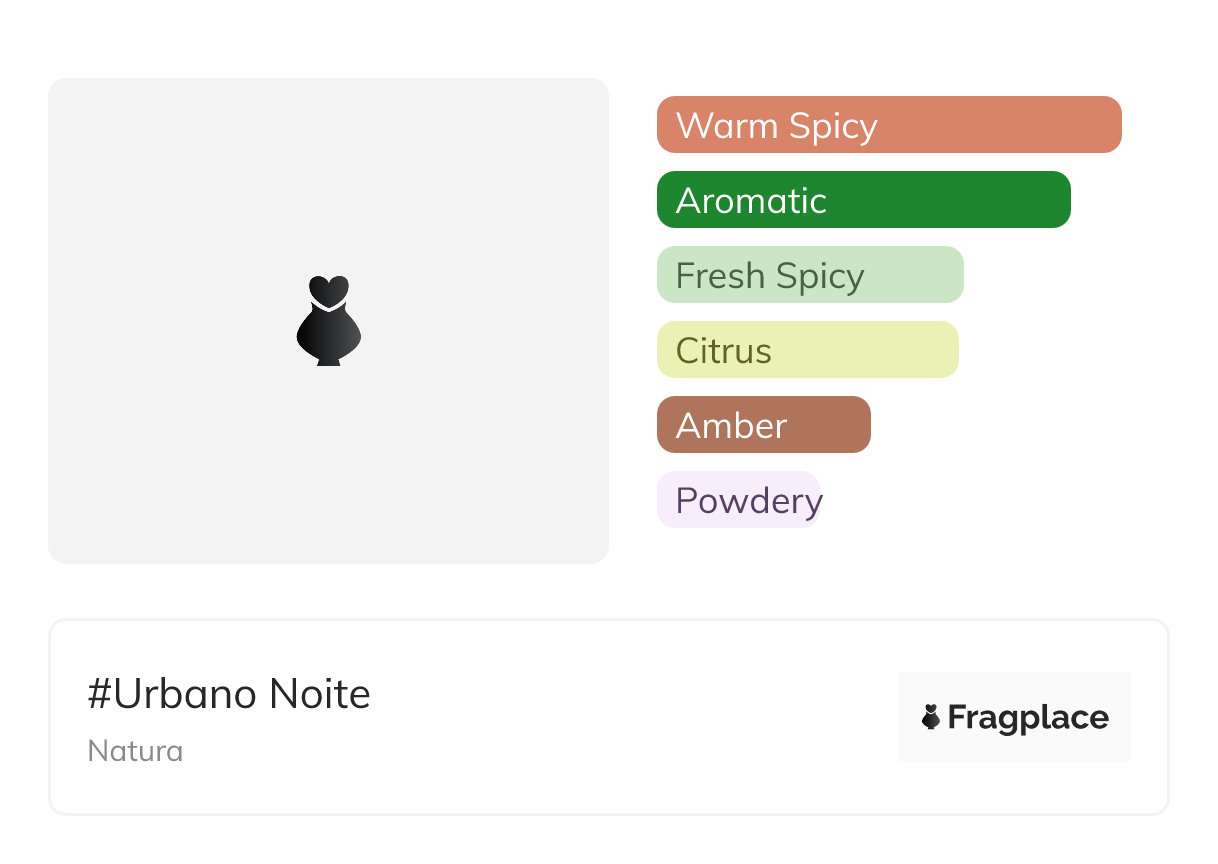This screenshot has width=1218, height=864.
Task: Pick the Citrus accord bar
Action: [x=807, y=350]
